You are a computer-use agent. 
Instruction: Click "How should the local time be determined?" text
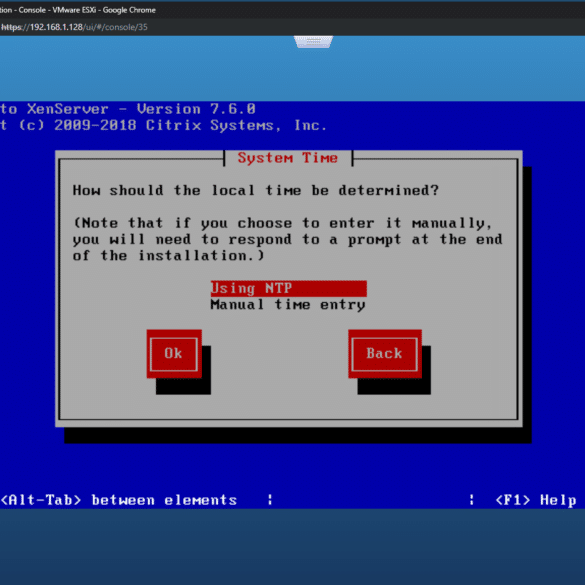point(256,190)
